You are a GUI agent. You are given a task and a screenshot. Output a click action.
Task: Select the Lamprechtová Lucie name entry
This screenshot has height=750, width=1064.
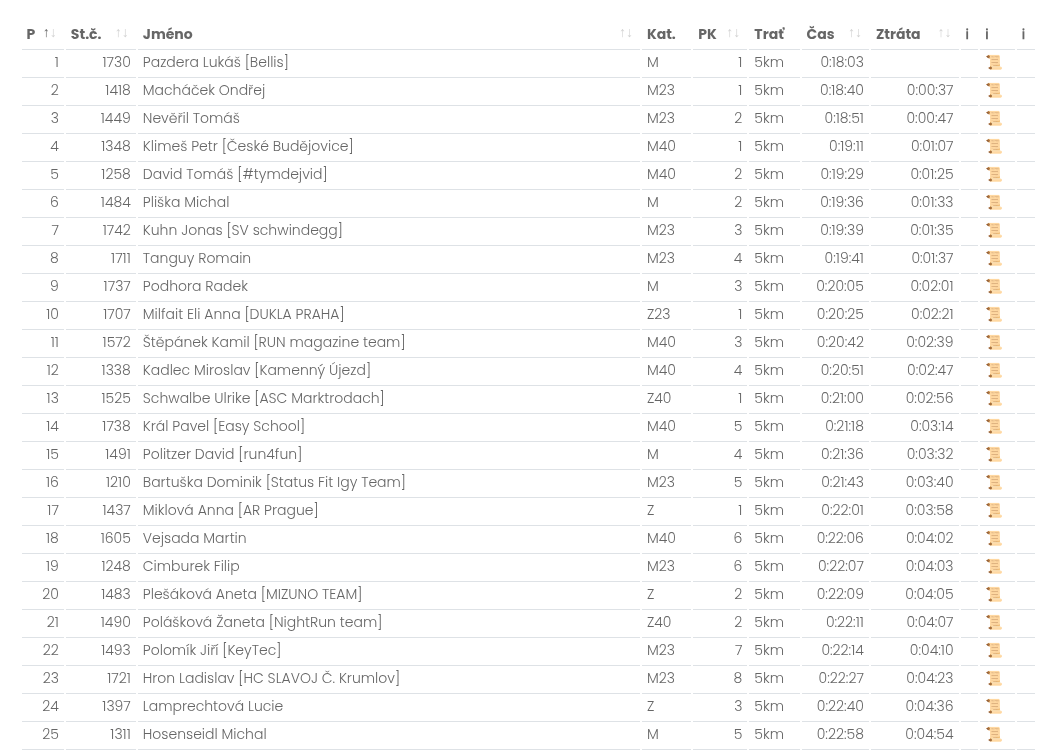212,706
